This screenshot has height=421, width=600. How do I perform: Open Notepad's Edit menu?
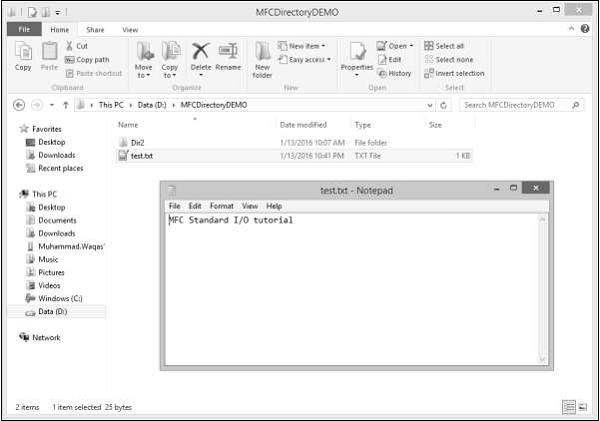point(195,206)
